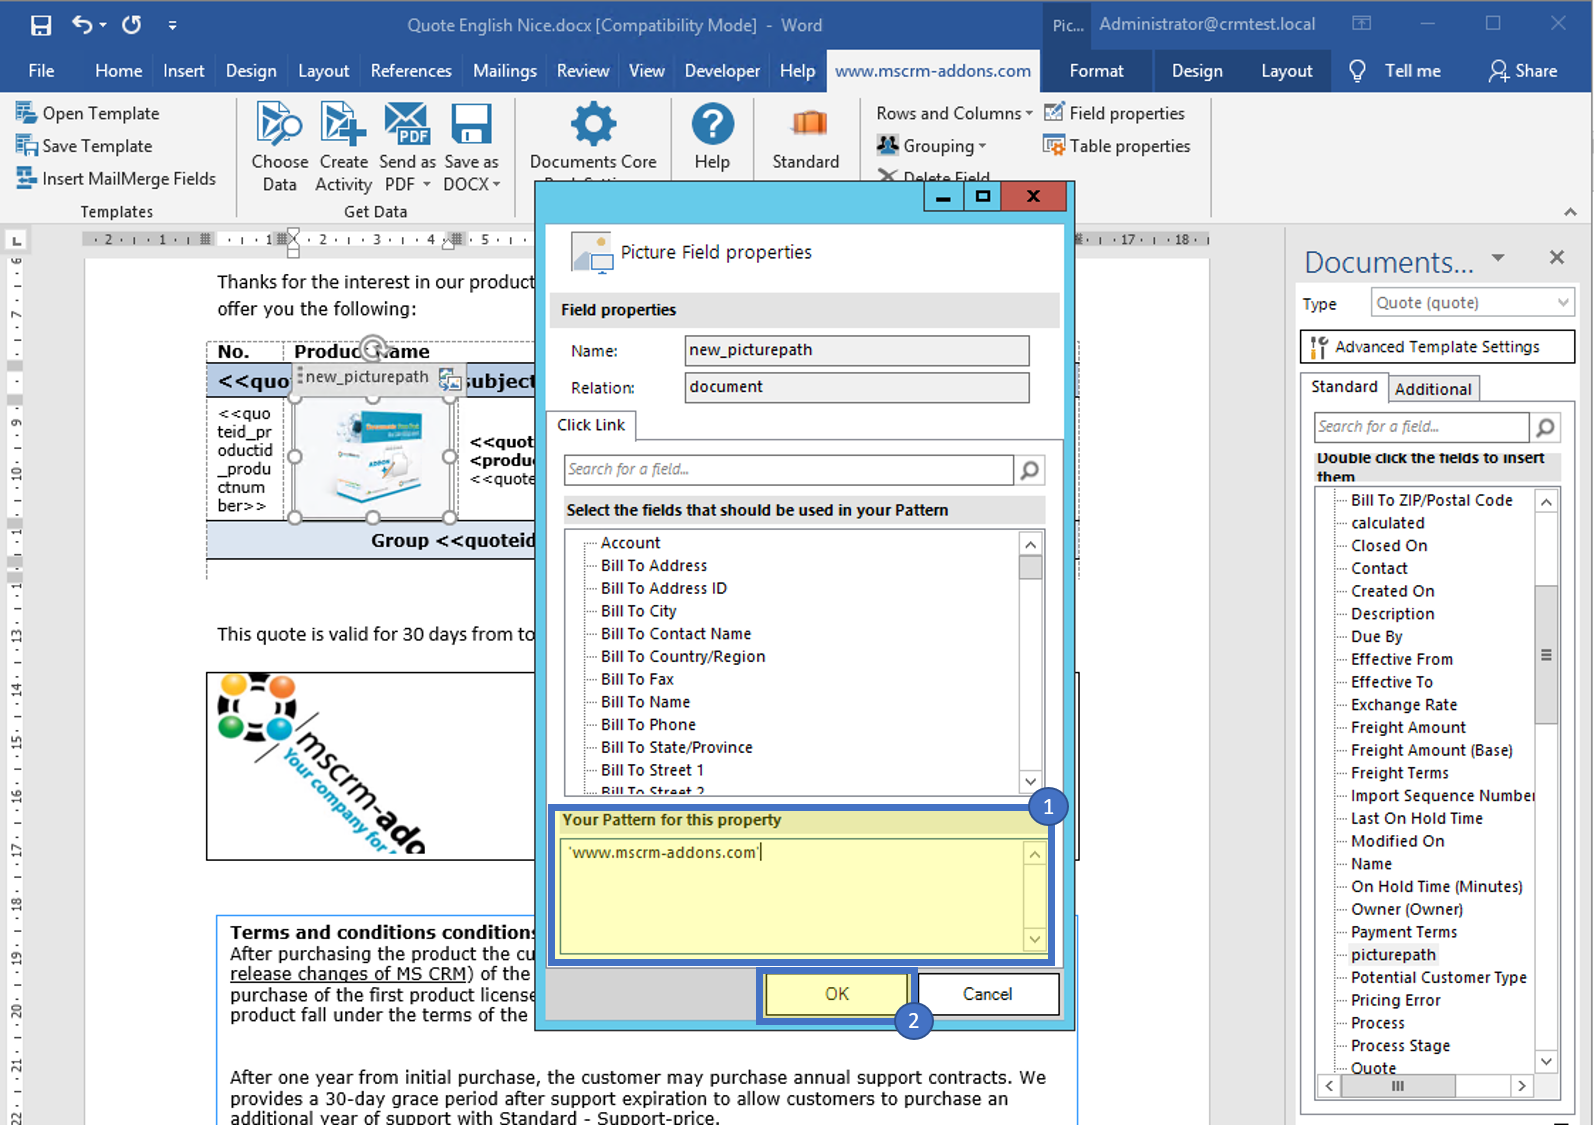1594x1125 pixels.
Task: Click the Name field new_picturepath
Action: click(856, 350)
